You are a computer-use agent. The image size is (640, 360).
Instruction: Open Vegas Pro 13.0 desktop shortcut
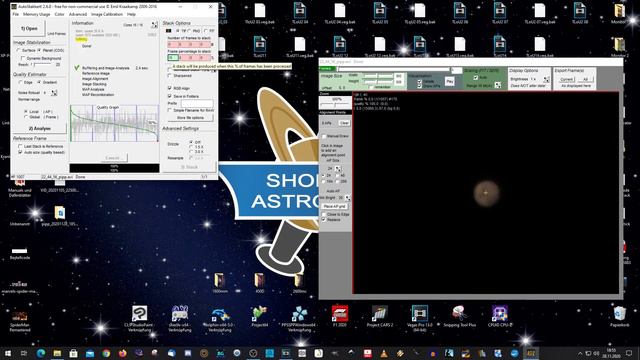419,318
